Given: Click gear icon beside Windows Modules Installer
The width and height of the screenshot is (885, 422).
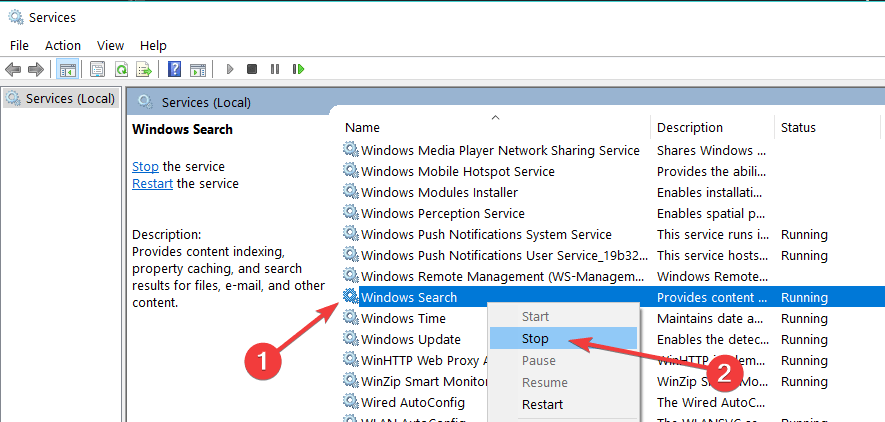Looking at the screenshot, I should coord(351,192).
